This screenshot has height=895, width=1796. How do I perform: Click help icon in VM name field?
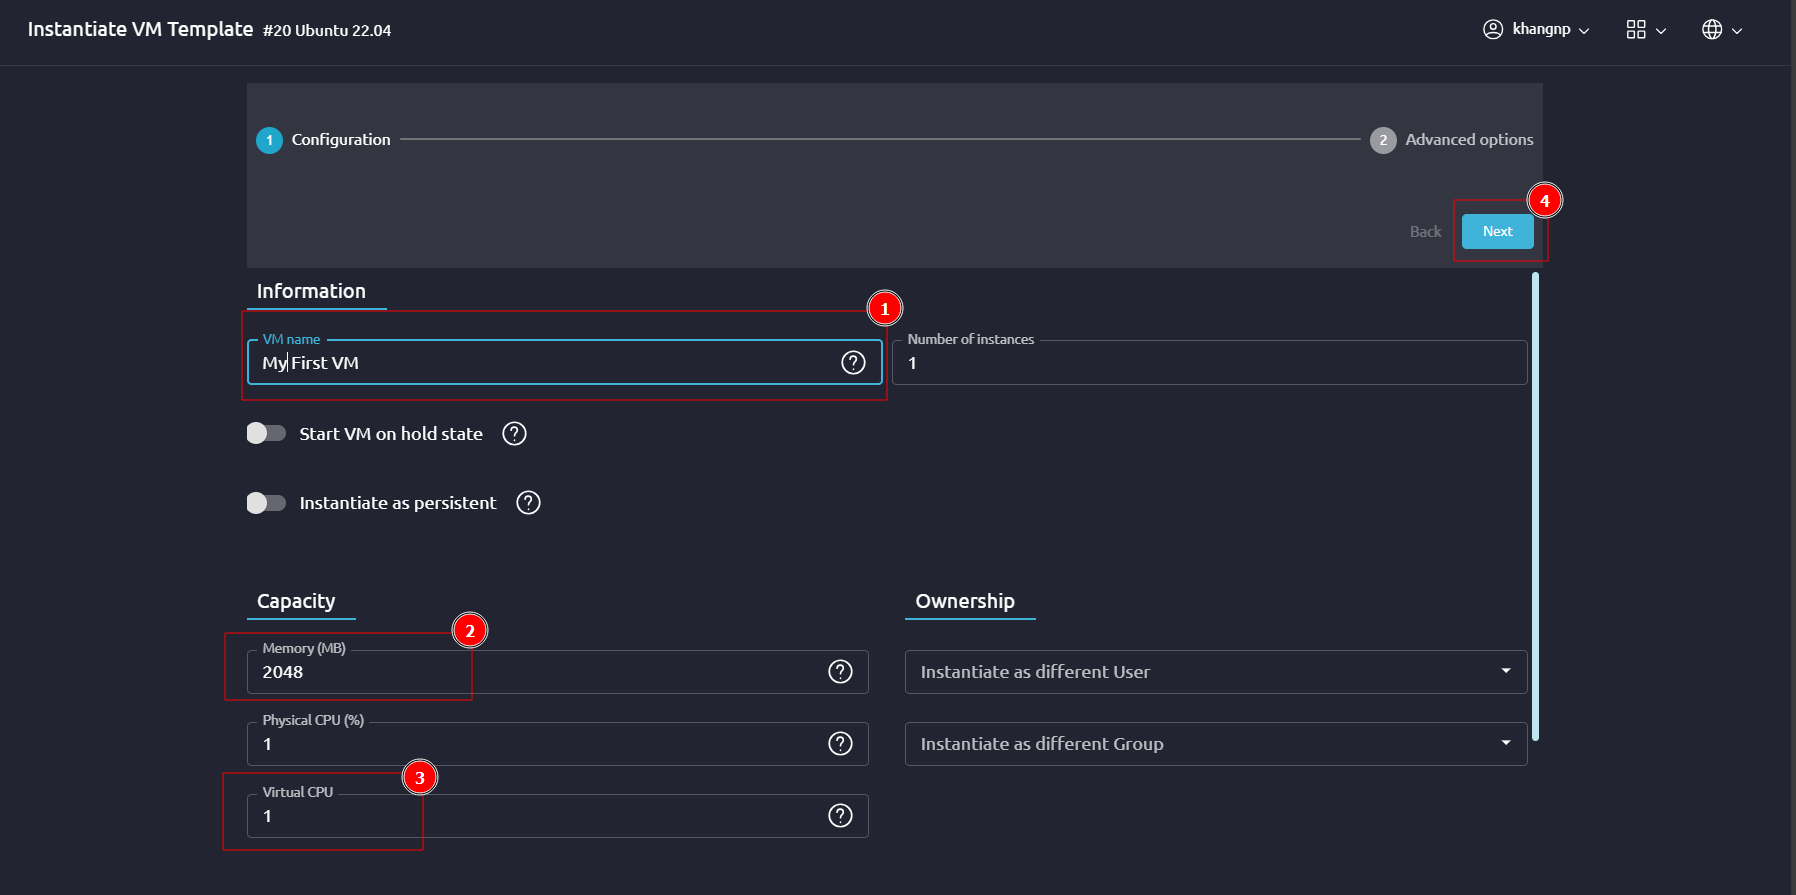(x=853, y=363)
